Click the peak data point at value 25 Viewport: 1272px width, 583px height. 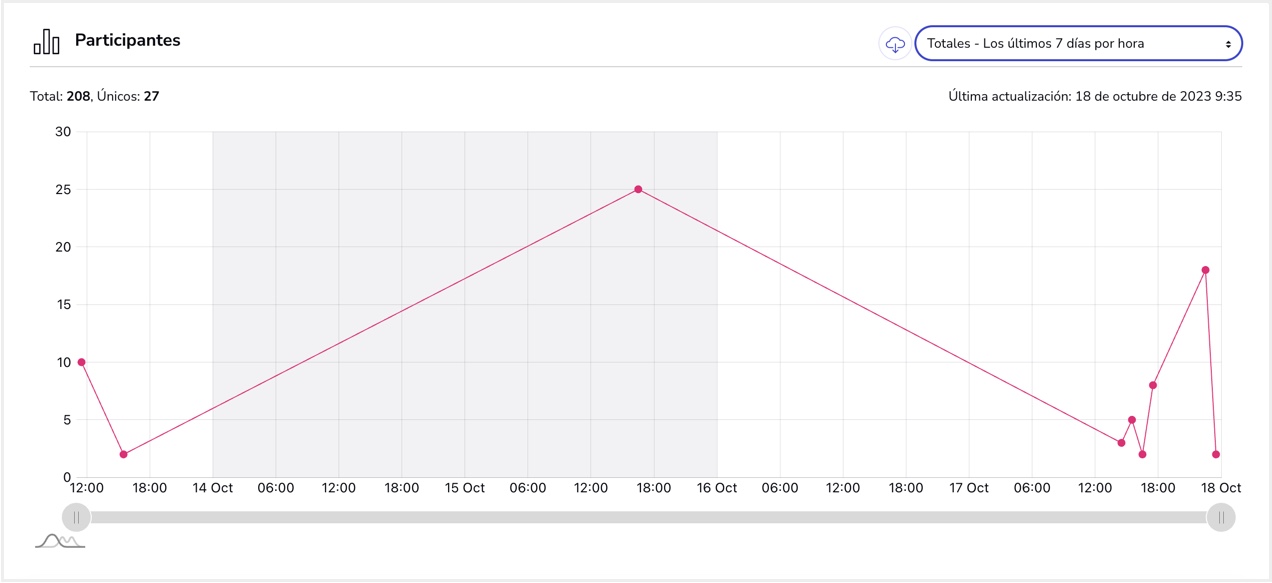(638, 189)
